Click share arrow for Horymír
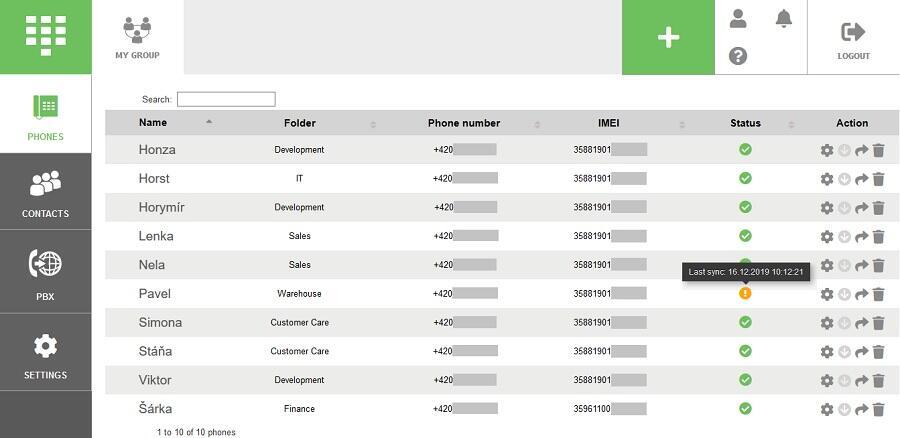This screenshot has height=438, width=900. (861, 208)
